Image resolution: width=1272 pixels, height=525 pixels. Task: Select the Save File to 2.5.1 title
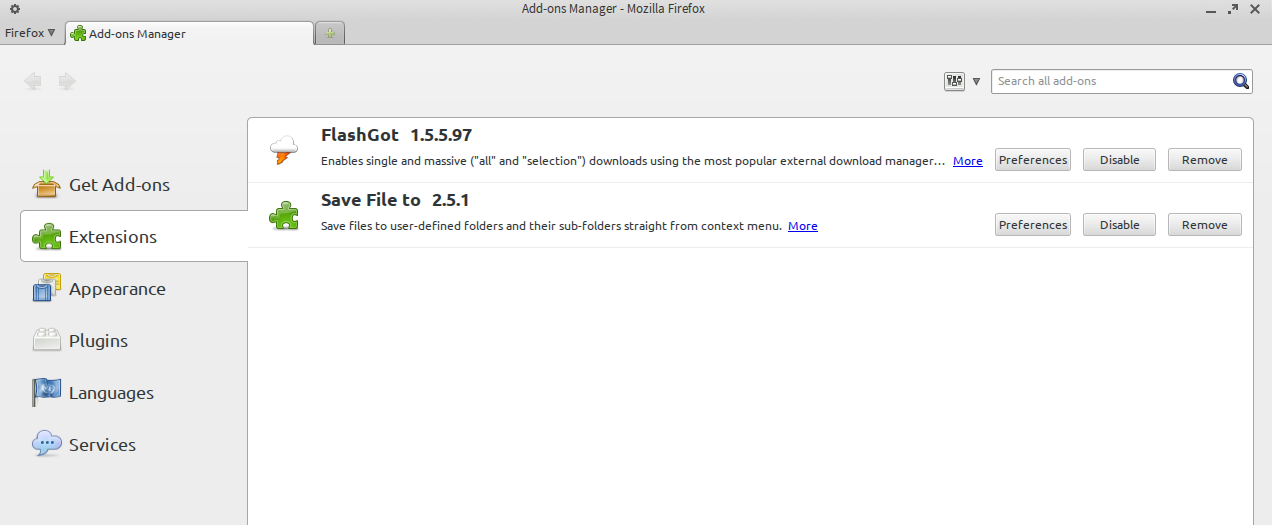[395, 200]
